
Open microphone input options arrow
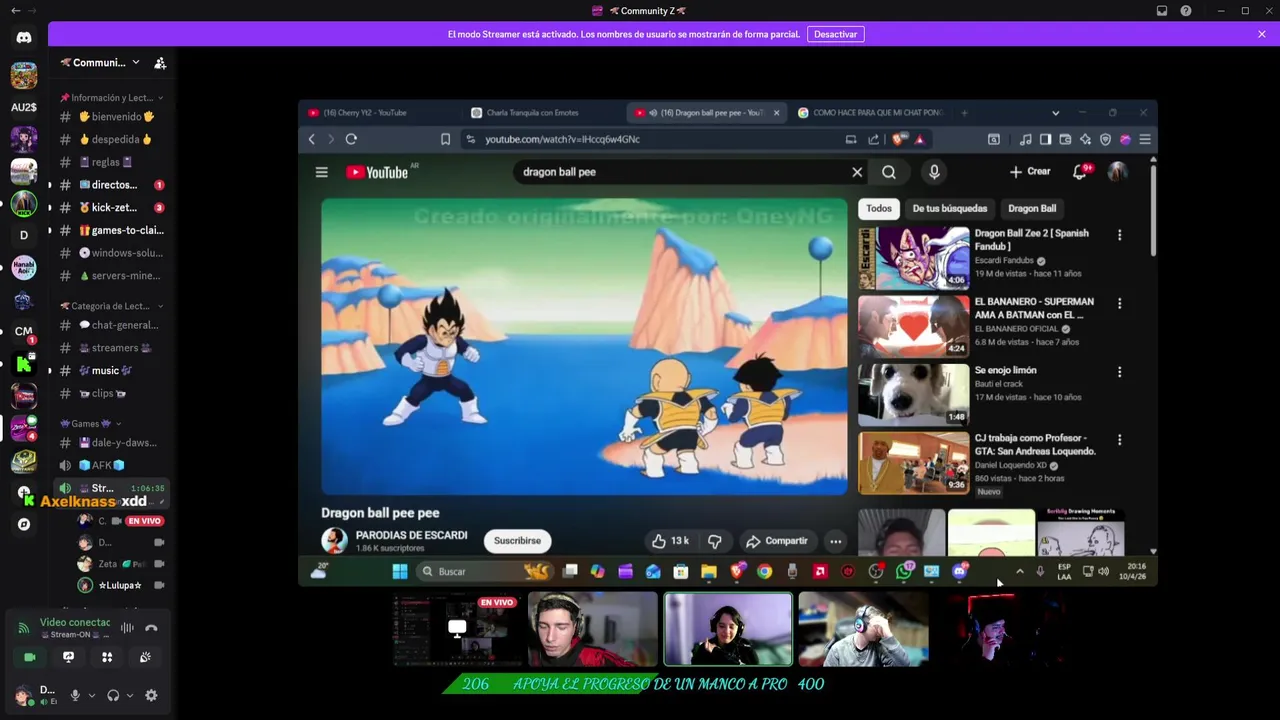[92, 696]
